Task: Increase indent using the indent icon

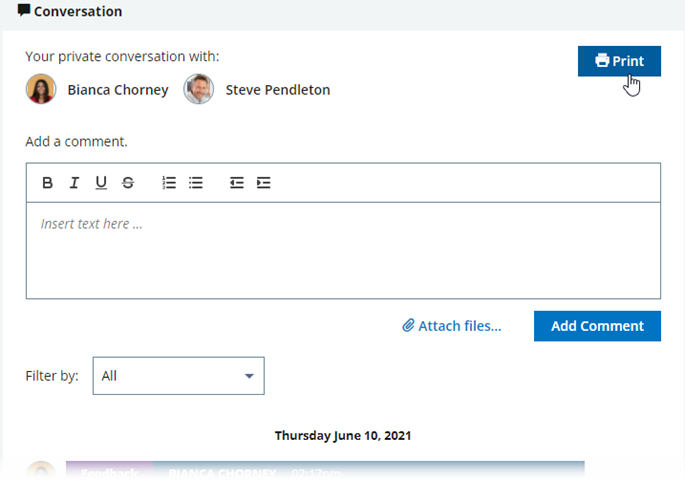Action: click(x=264, y=183)
